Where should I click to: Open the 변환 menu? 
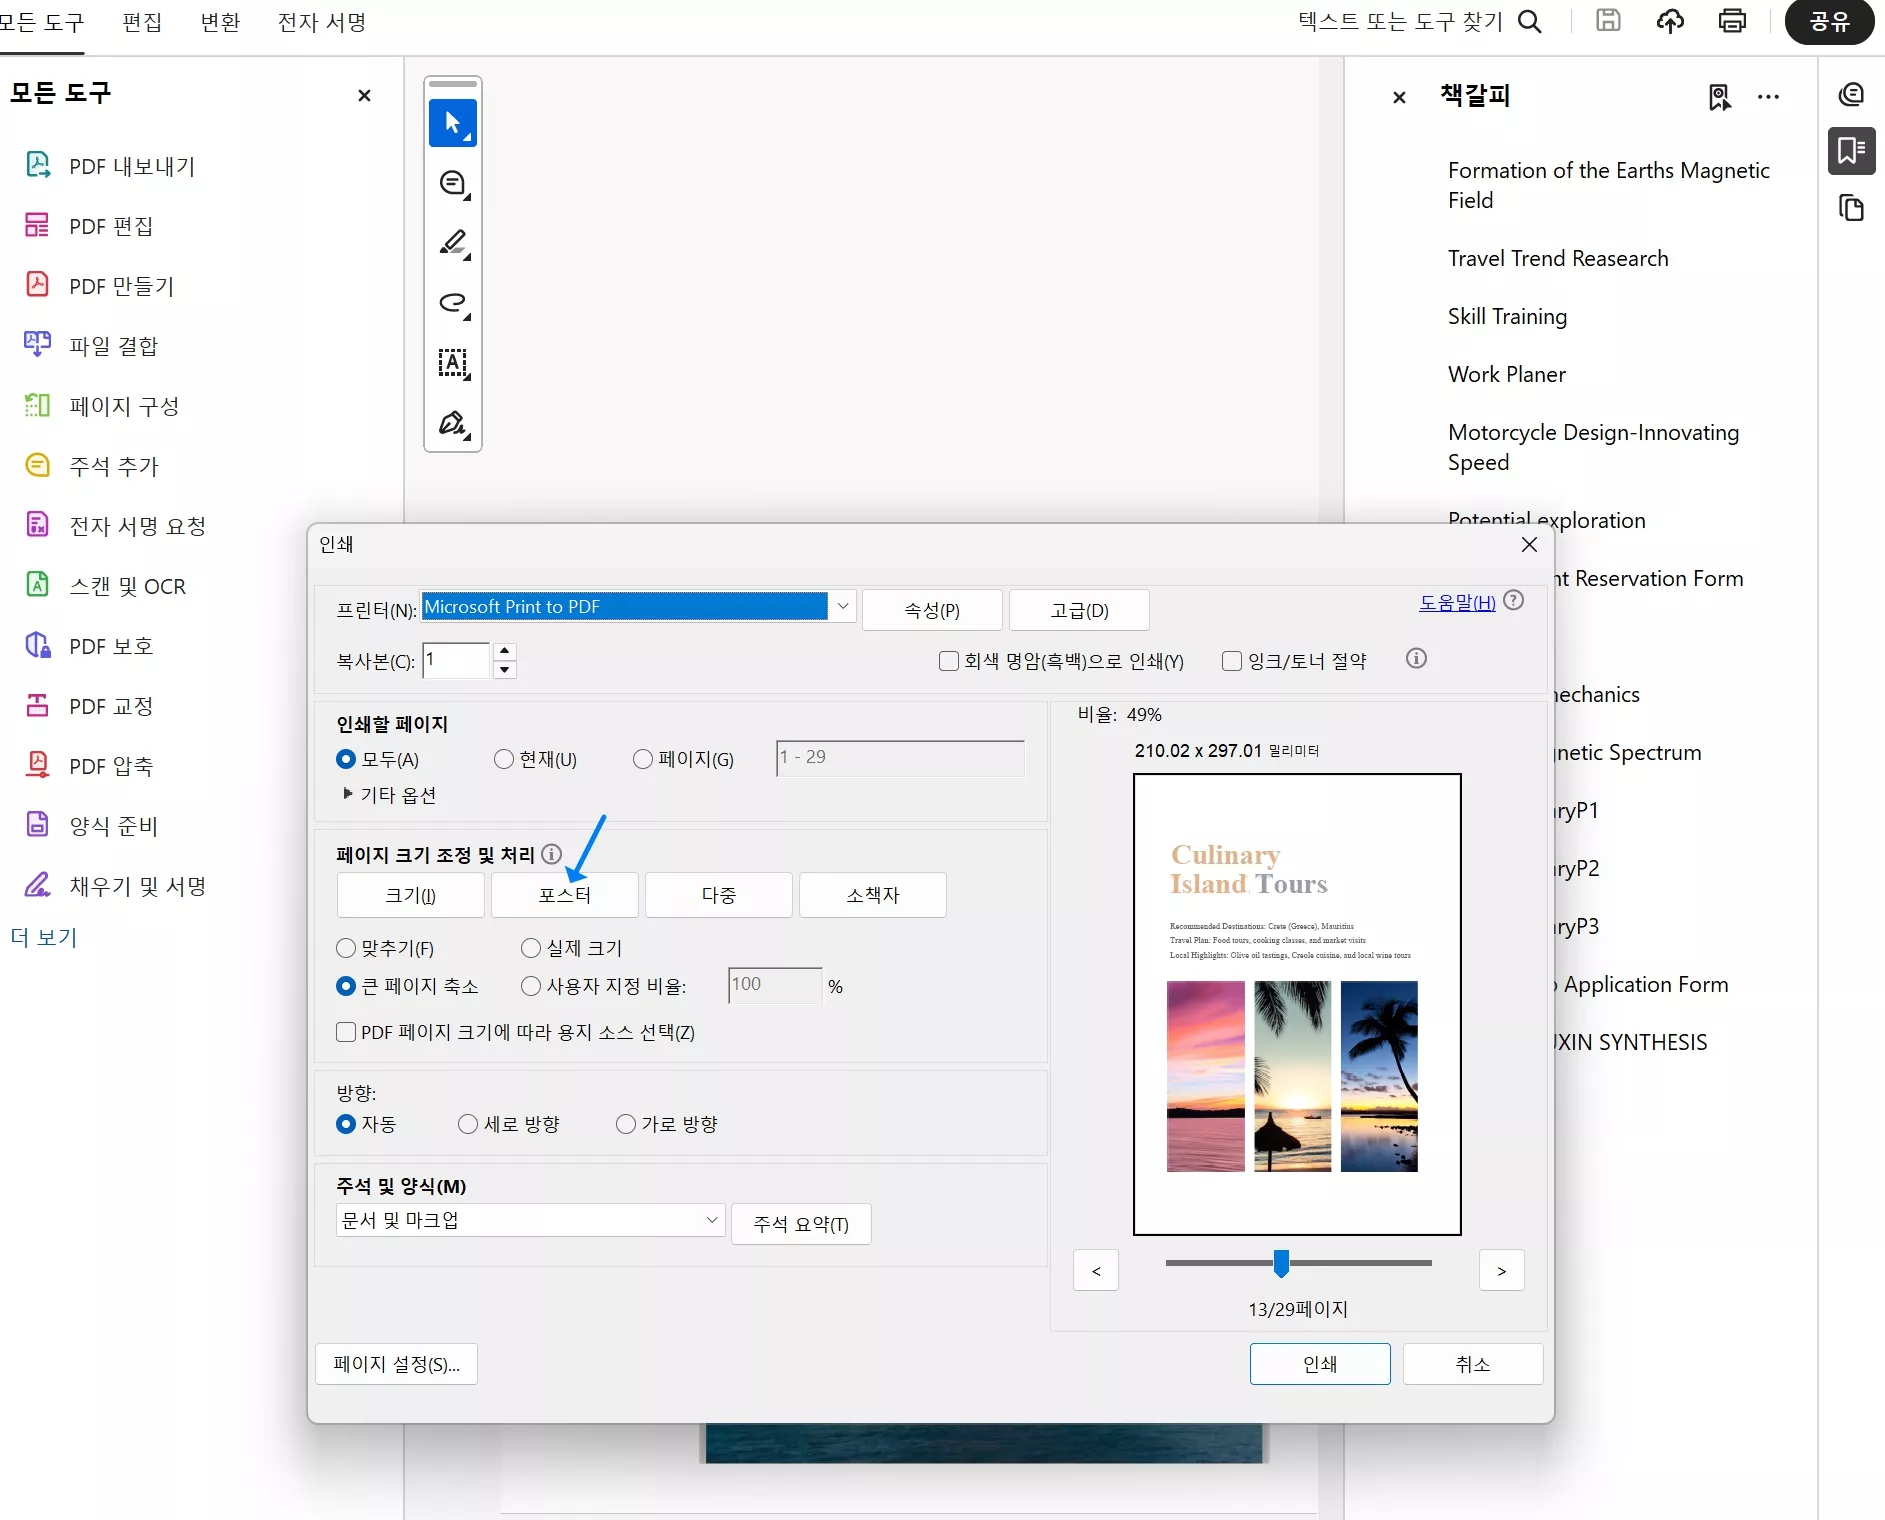coord(219,22)
